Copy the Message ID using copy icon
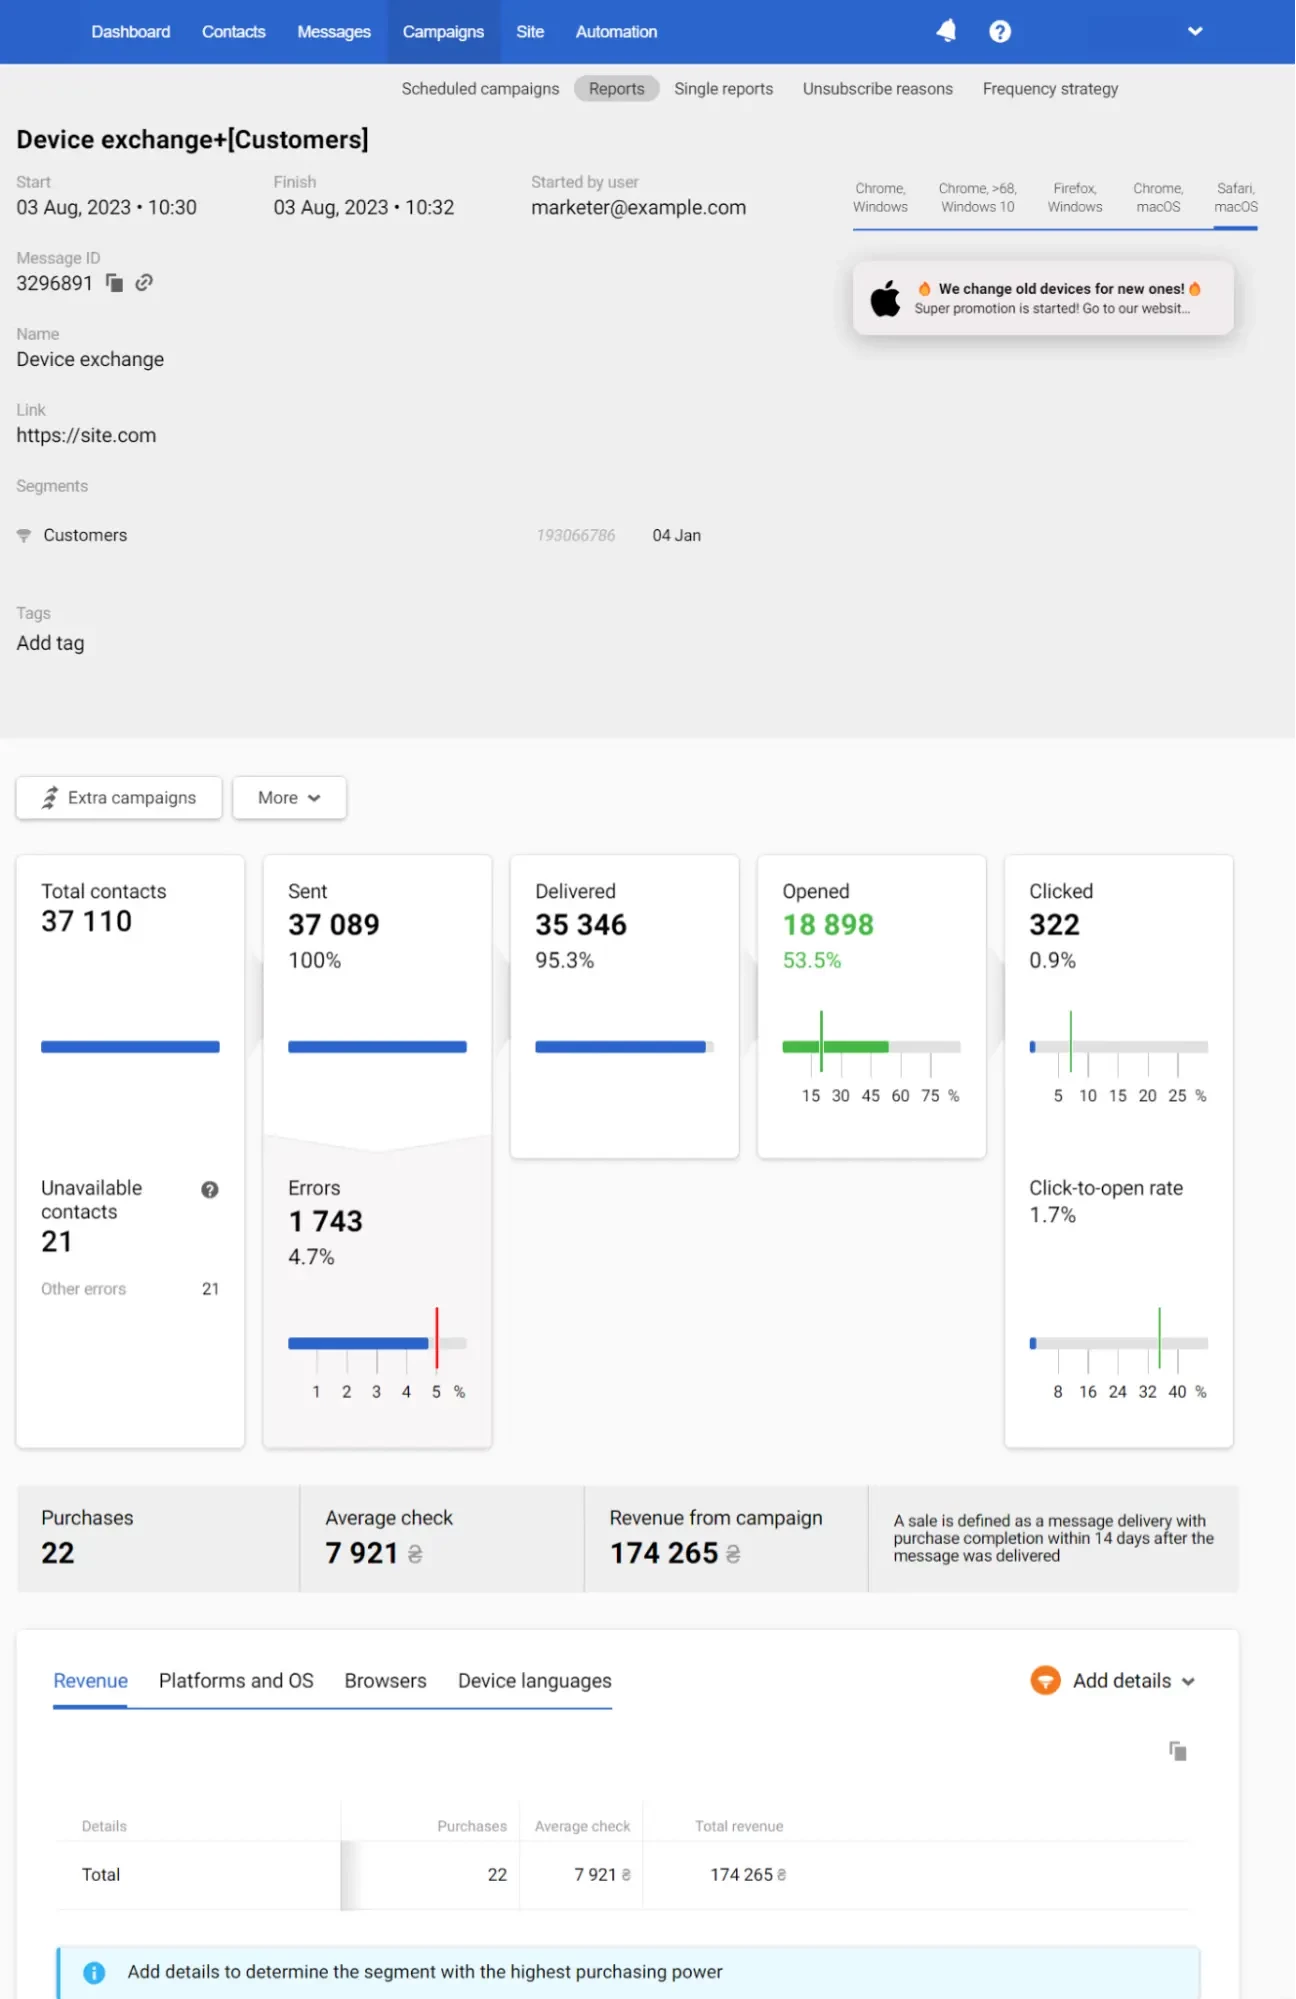Screen dimensions: 1296x1999 (x=114, y=283)
